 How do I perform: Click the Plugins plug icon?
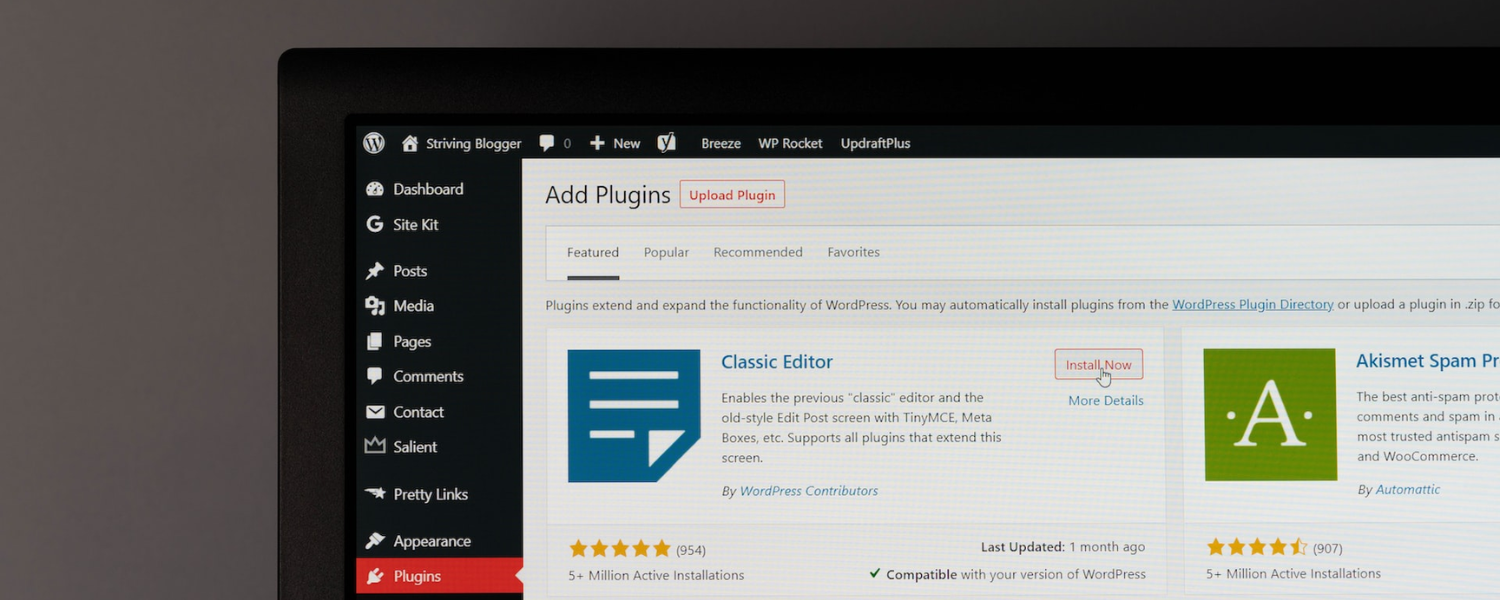(x=375, y=576)
